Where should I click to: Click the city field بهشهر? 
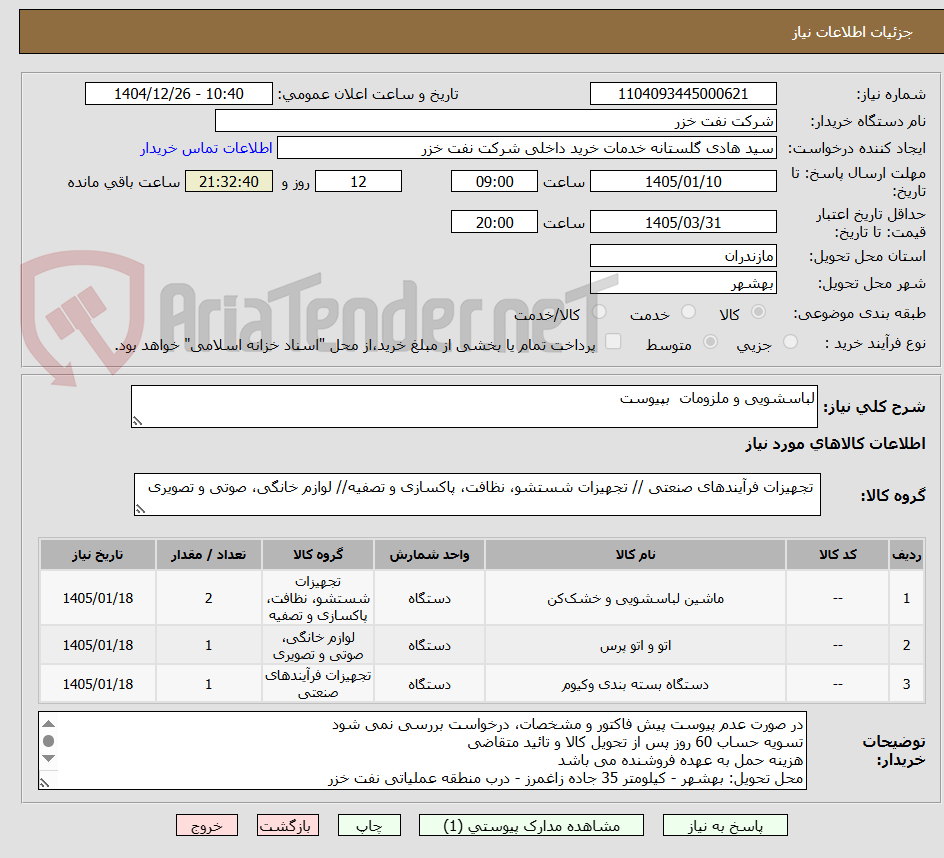tap(683, 283)
